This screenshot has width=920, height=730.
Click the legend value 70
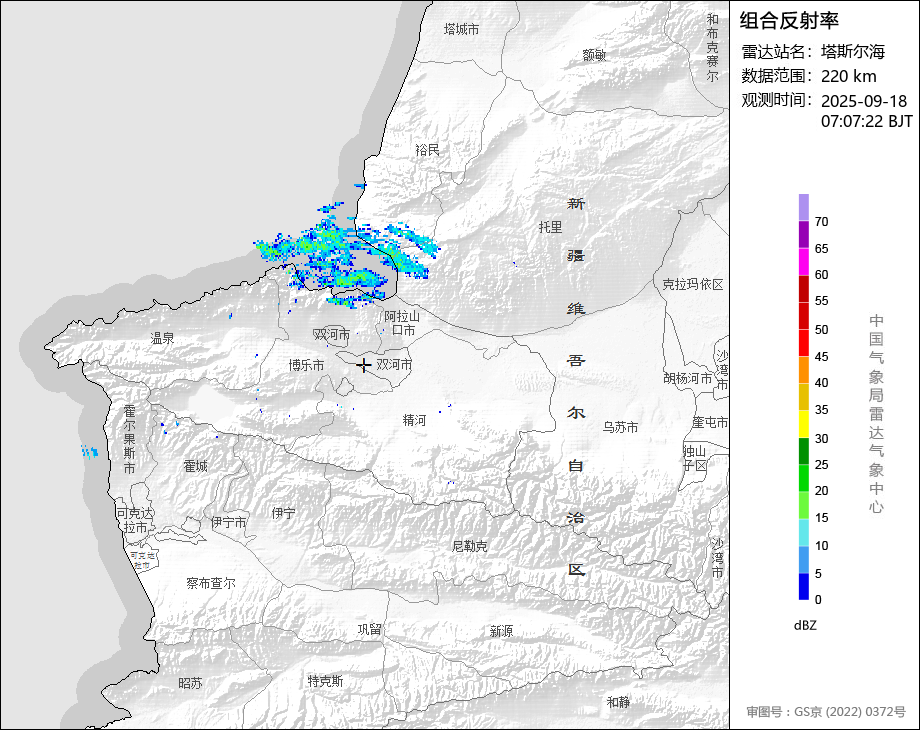click(821, 222)
